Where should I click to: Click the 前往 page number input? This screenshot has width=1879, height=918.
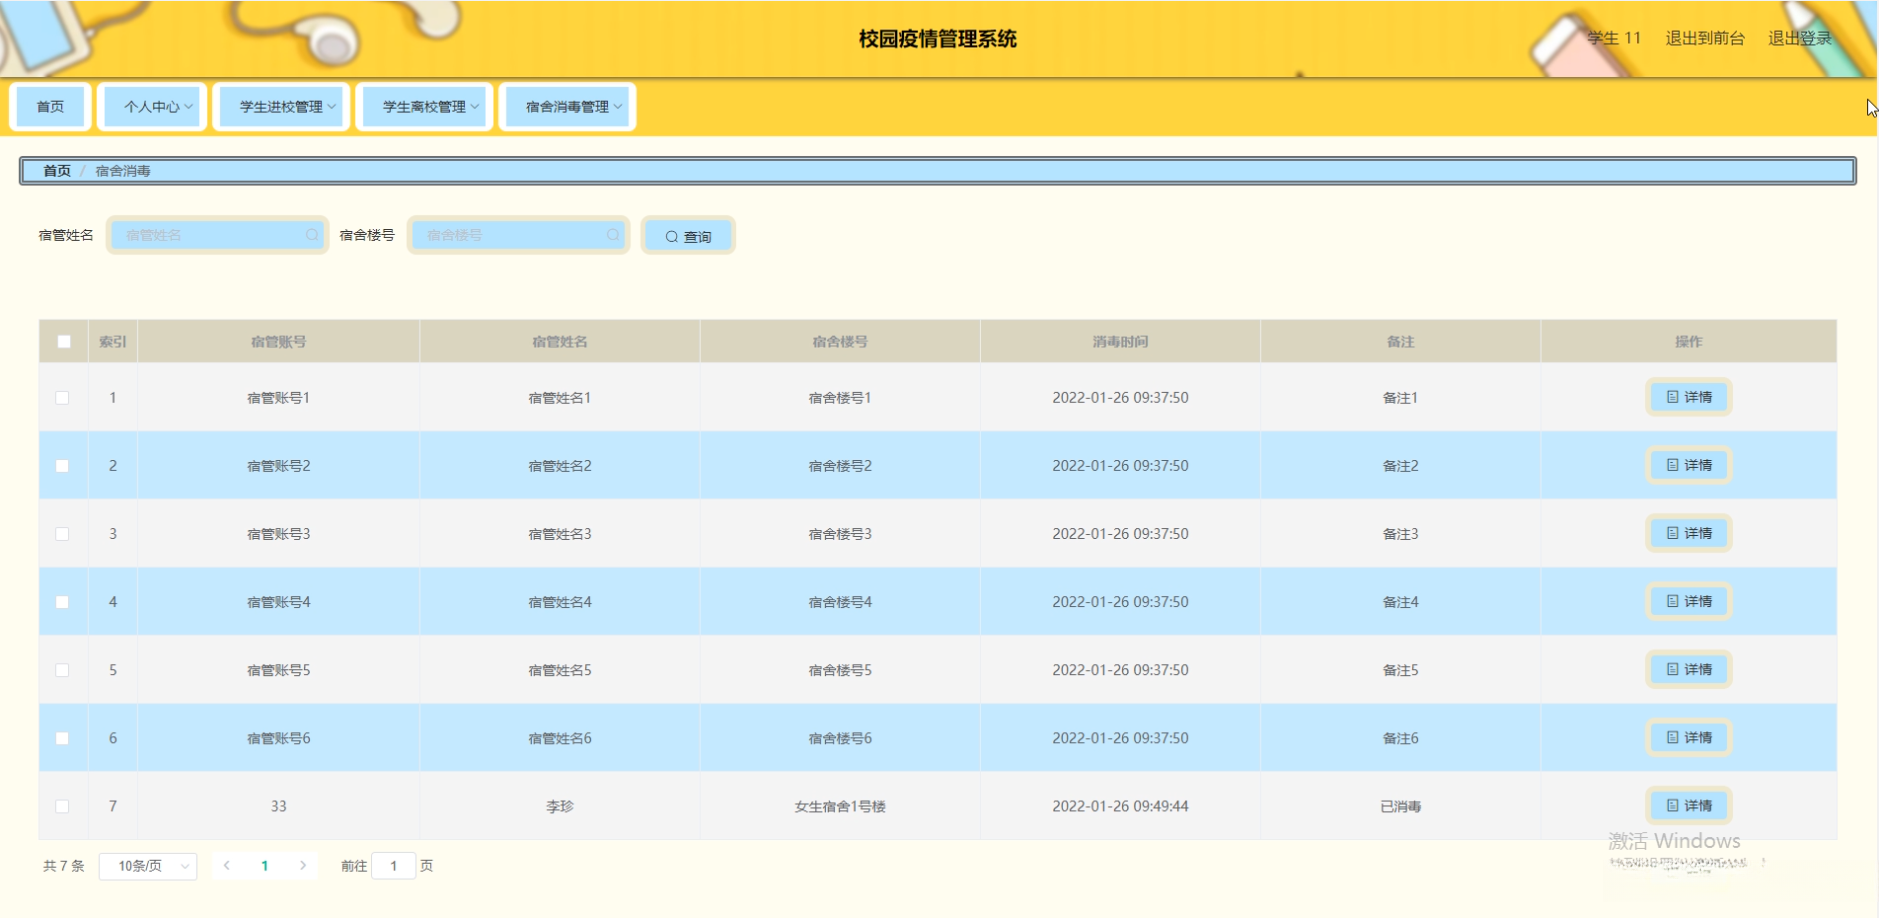pyautogui.click(x=394, y=866)
